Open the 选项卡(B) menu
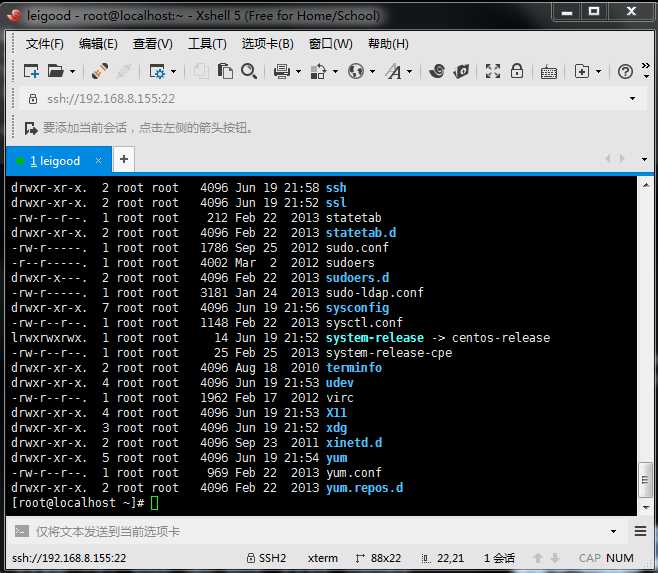The image size is (658, 573). point(268,44)
